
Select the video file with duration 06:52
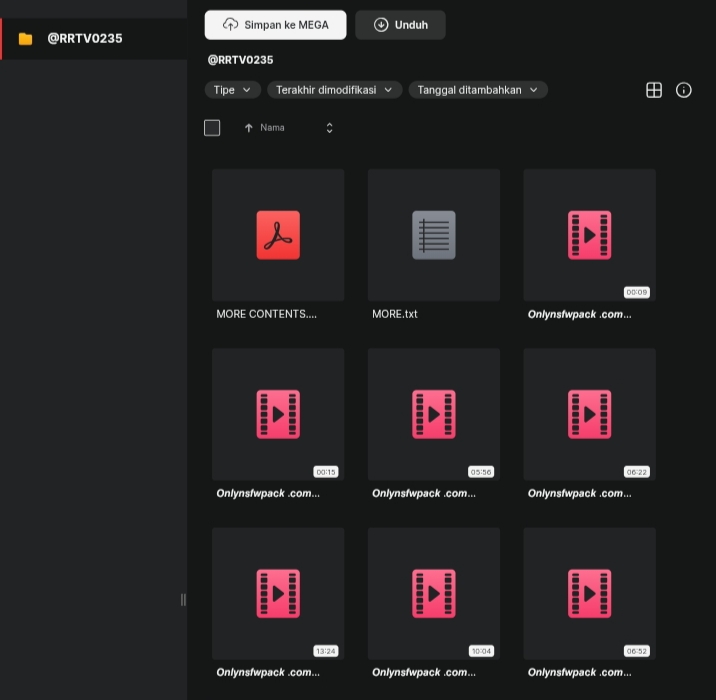[x=590, y=594]
